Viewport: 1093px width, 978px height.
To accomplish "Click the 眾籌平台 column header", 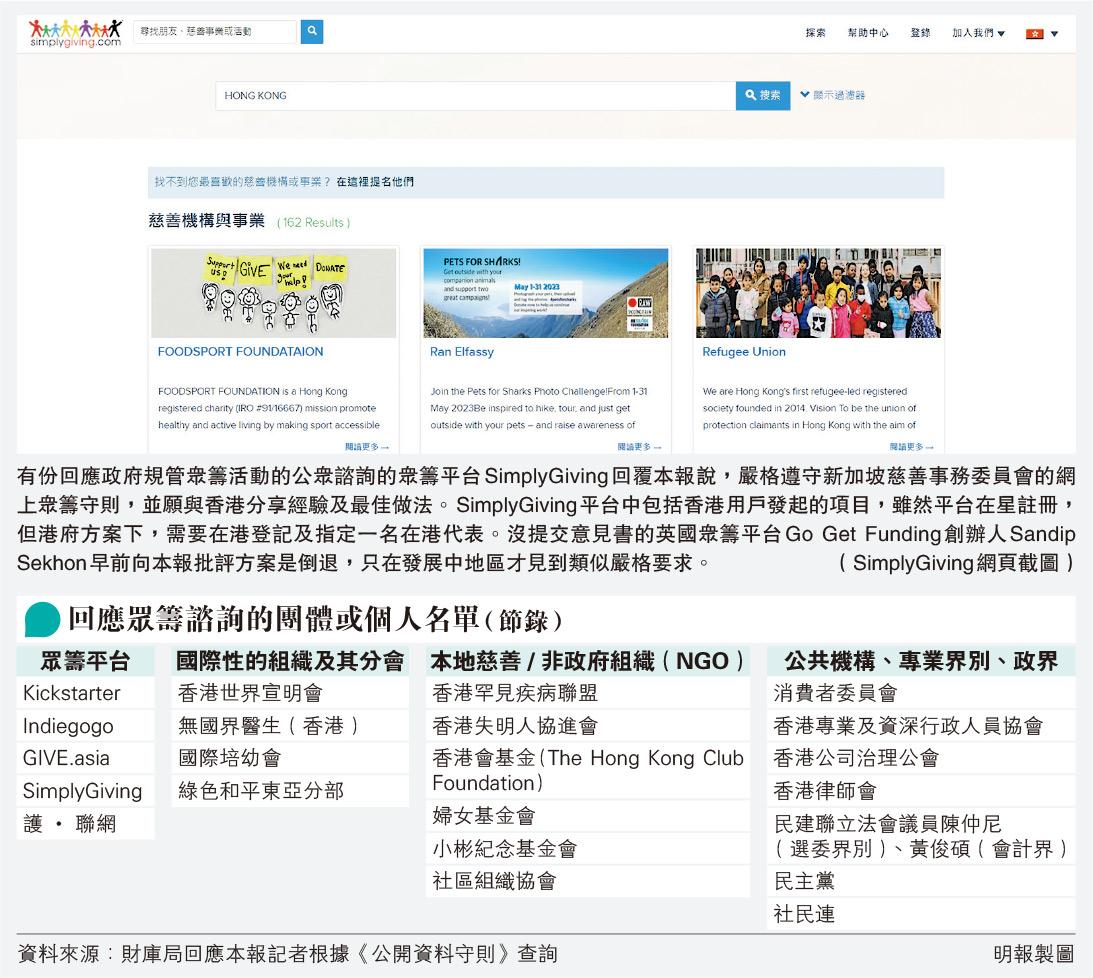I will pos(85,661).
